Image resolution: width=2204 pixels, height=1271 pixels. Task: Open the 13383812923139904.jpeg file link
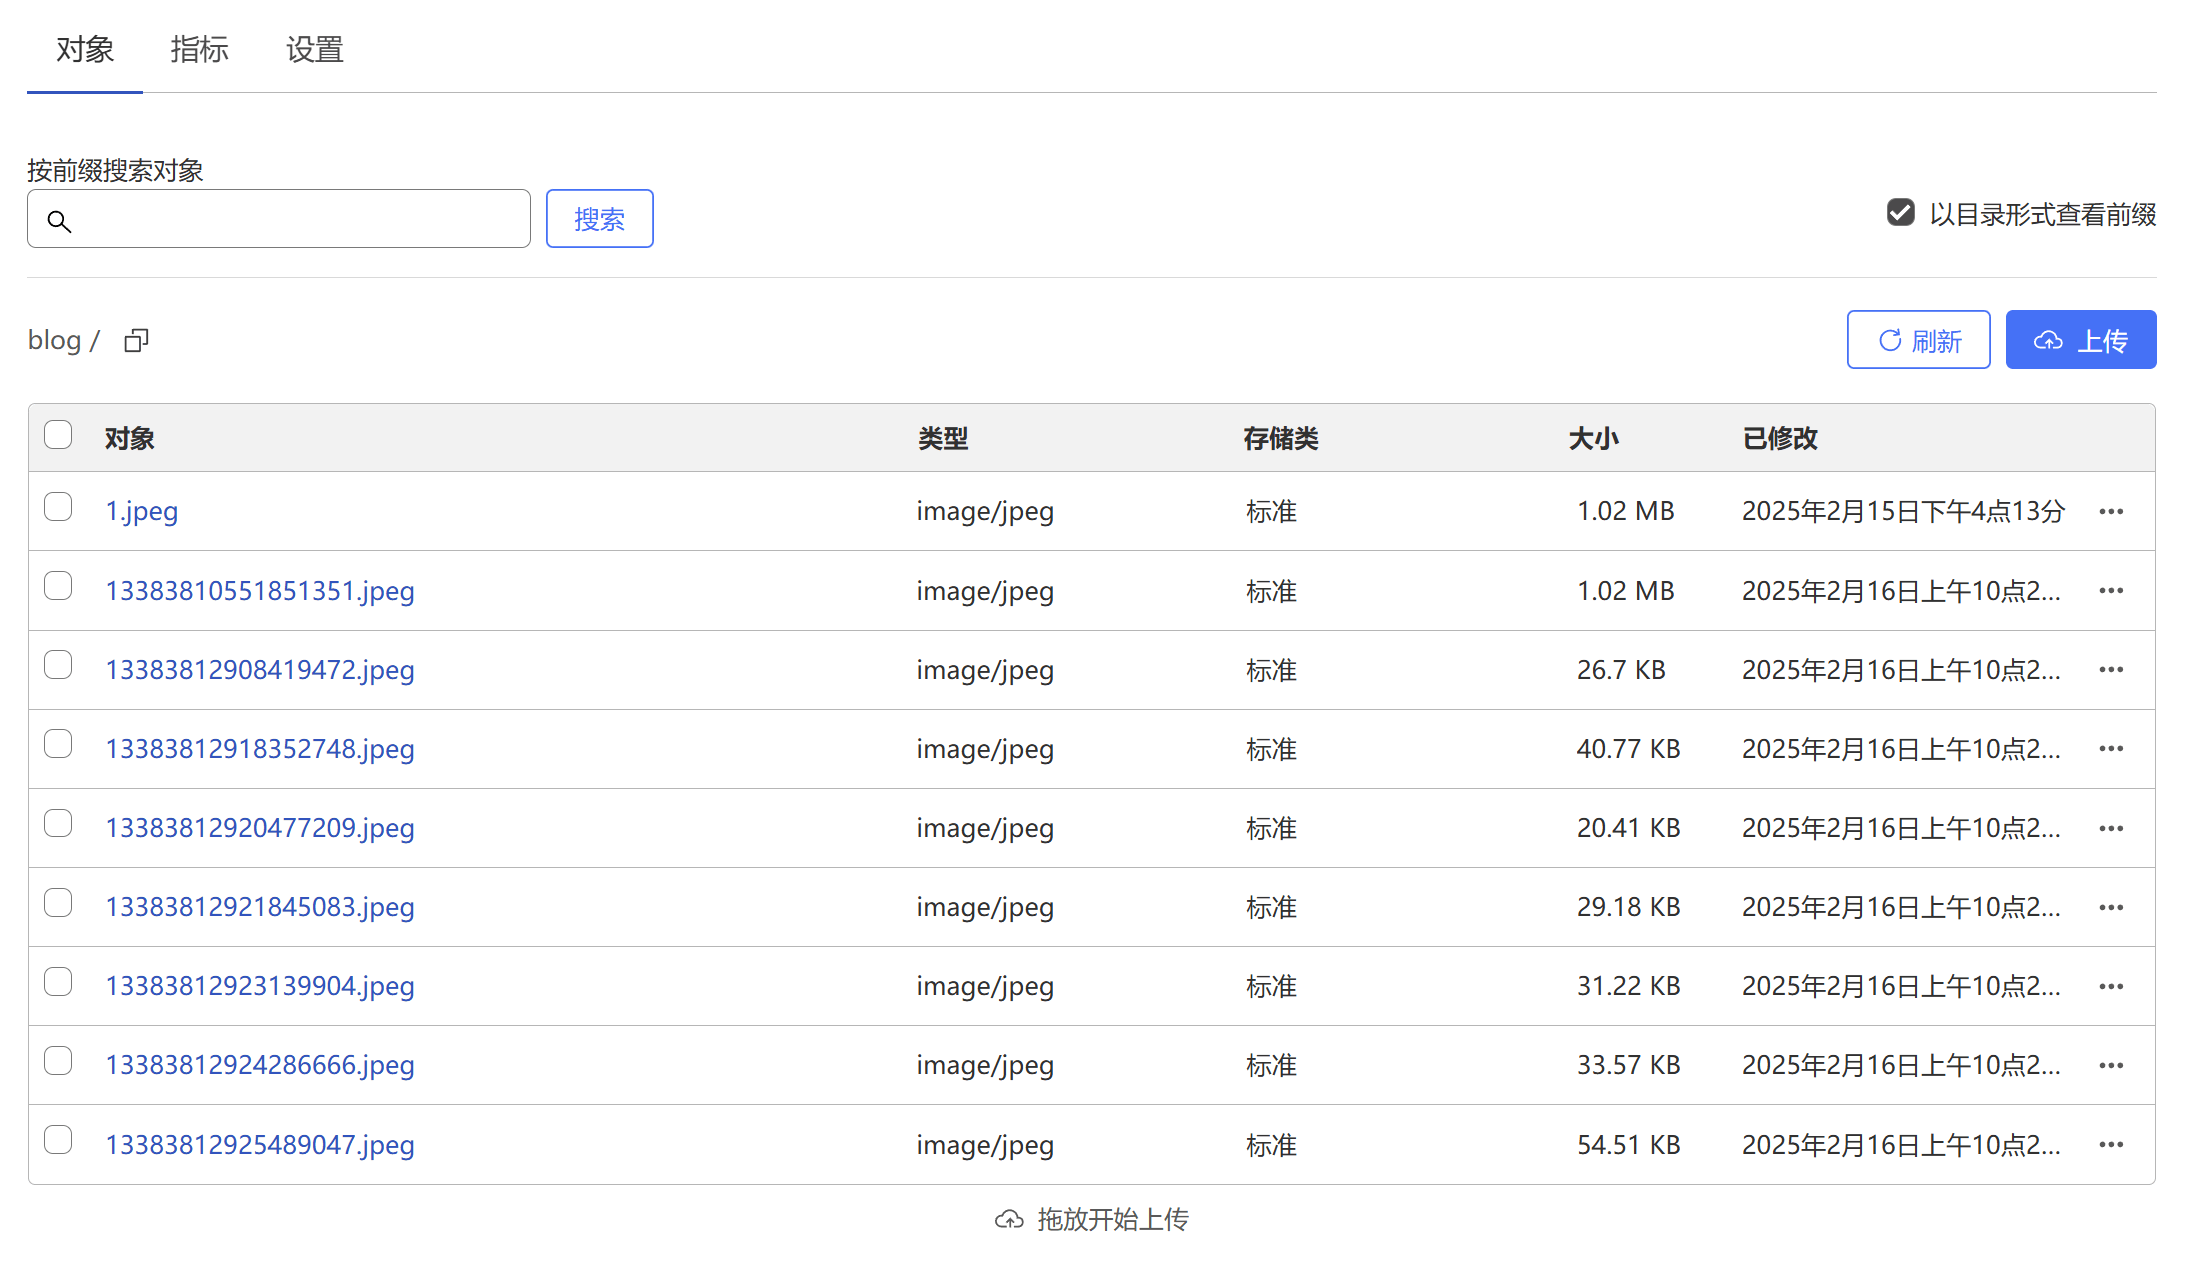click(260, 986)
